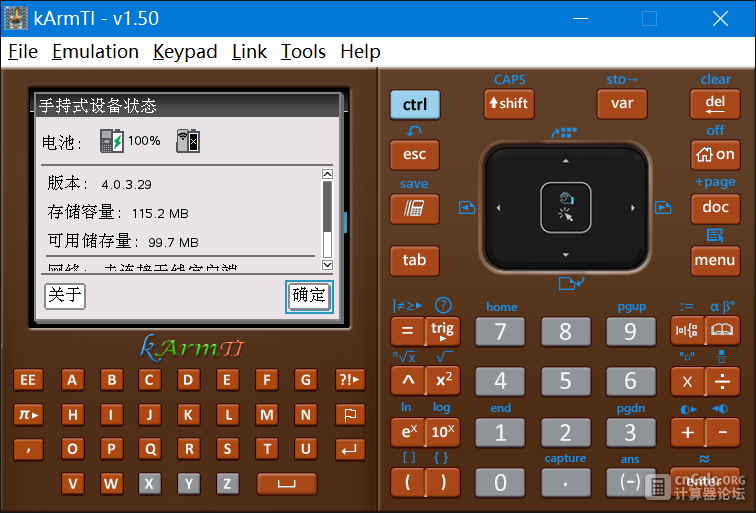756x513 pixels.
Task: Click the del key
Action: 715,104
